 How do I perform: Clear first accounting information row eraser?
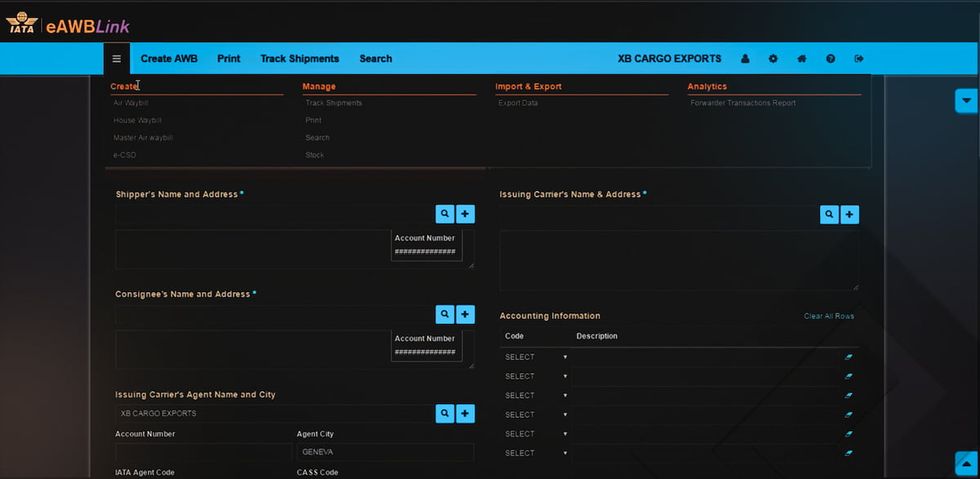coord(848,357)
